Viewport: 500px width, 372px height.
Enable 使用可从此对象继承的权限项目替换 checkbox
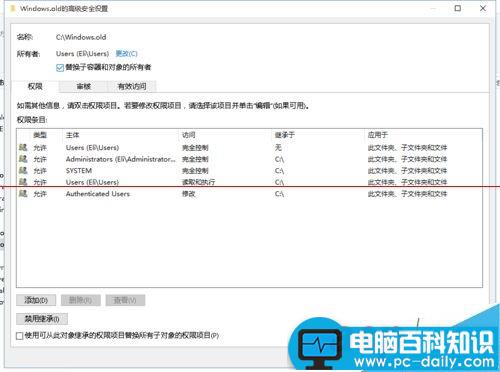click(x=20, y=336)
